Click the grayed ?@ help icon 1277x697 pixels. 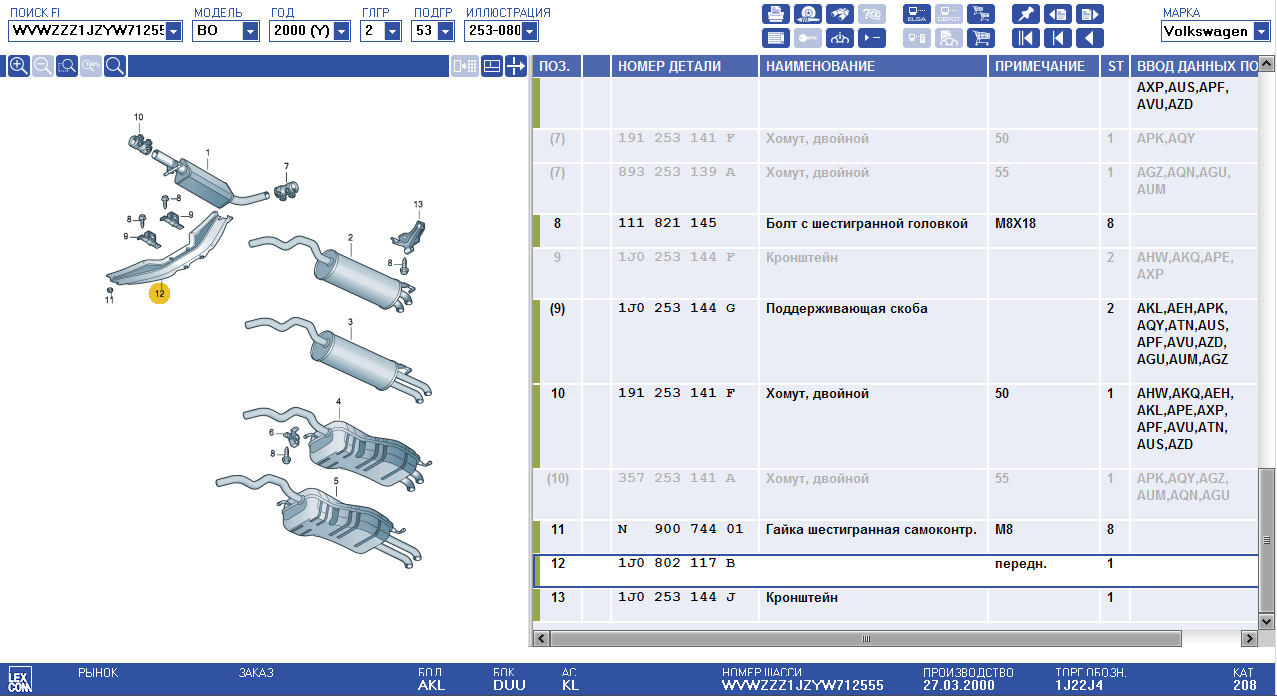pos(871,14)
